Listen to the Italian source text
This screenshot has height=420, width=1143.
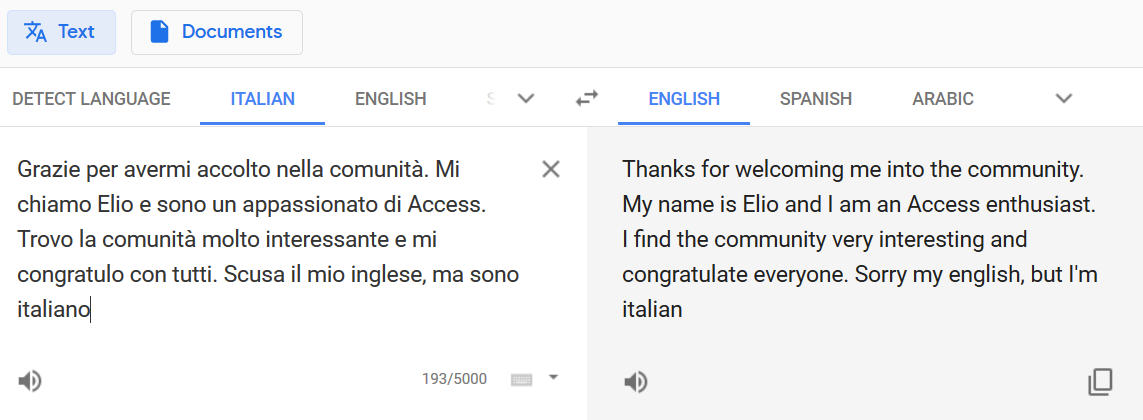pyautogui.click(x=30, y=380)
